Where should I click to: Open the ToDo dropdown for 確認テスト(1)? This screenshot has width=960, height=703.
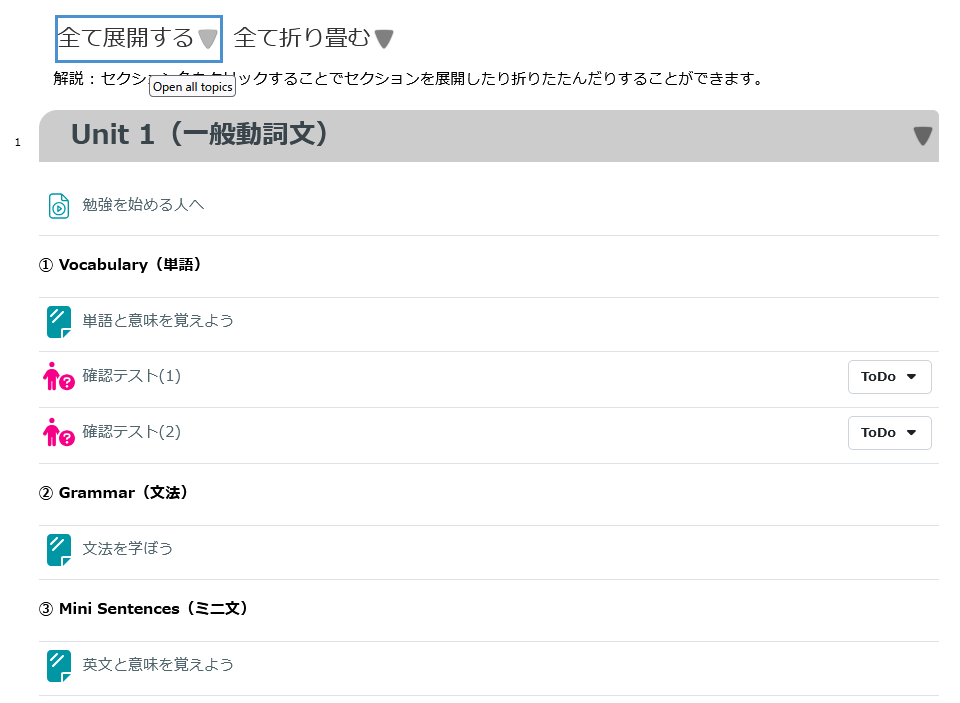889,377
